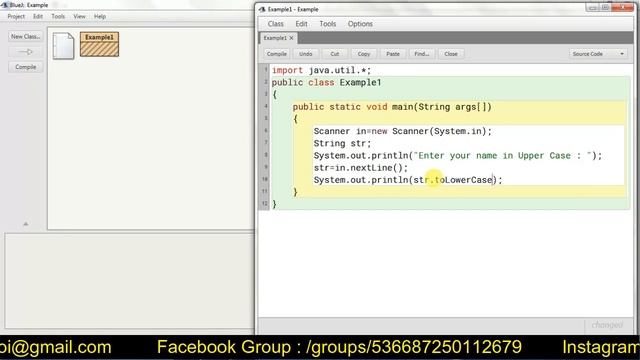Open the Source Code view dropdown
This screenshot has width=640, height=360.
pyautogui.click(x=598, y=54)
